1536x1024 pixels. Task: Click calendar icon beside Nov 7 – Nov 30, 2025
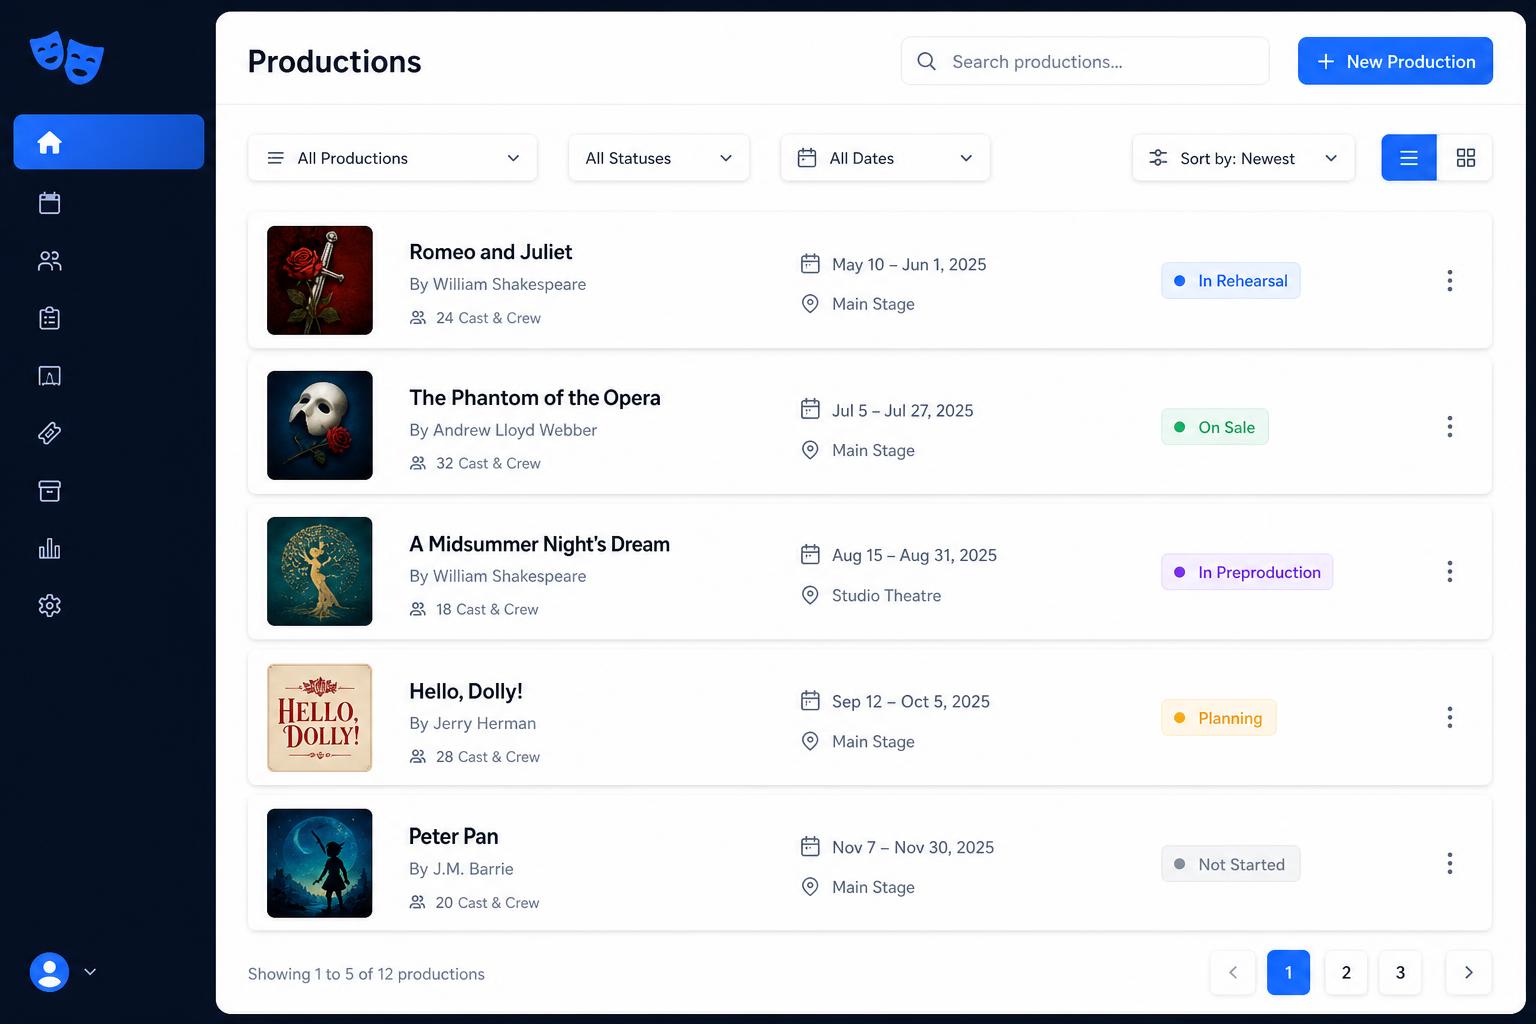pyautogui.click(x=810, y=846)
